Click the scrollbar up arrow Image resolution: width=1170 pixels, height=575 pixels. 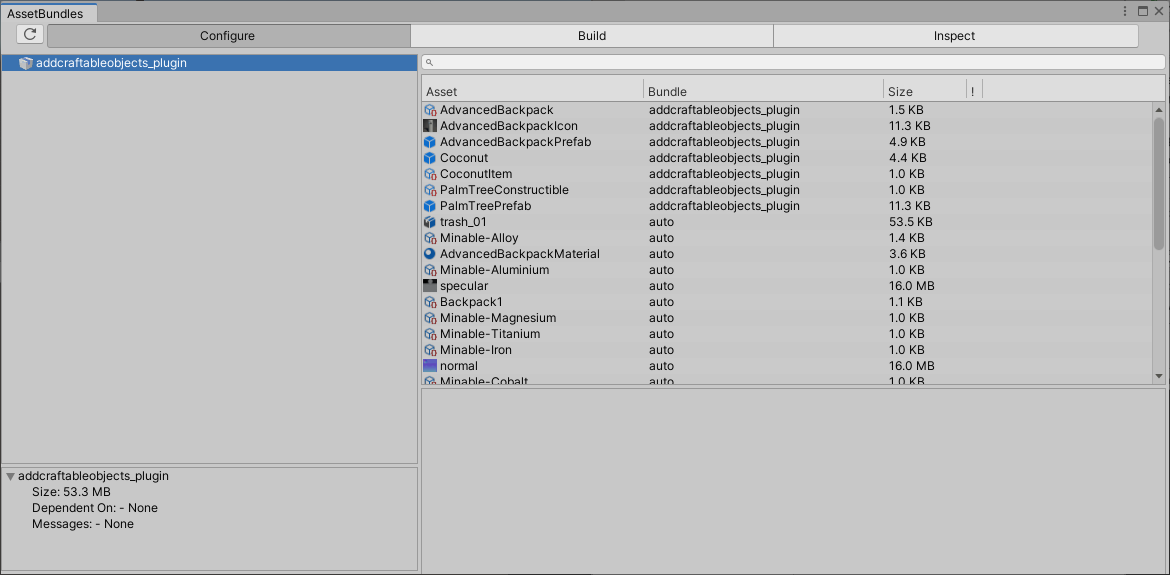[x=1159, y=109]
